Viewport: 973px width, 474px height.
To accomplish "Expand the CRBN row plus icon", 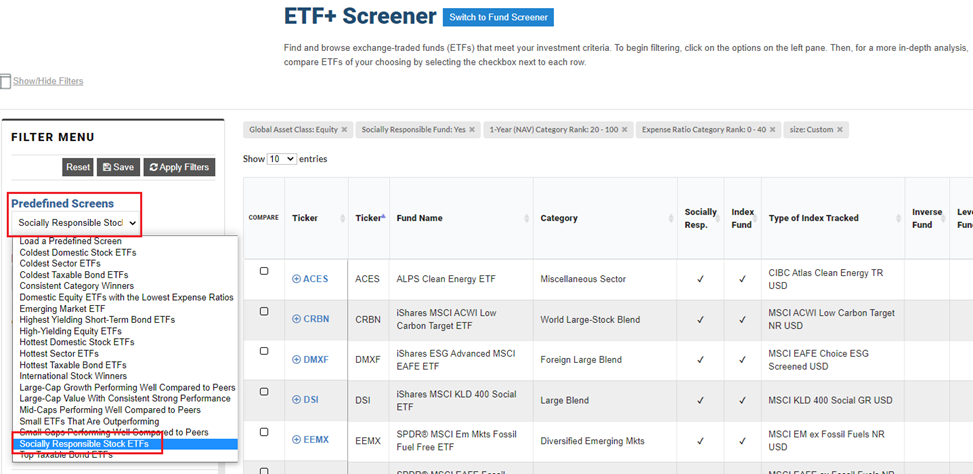I will click(x=296, y=319).
